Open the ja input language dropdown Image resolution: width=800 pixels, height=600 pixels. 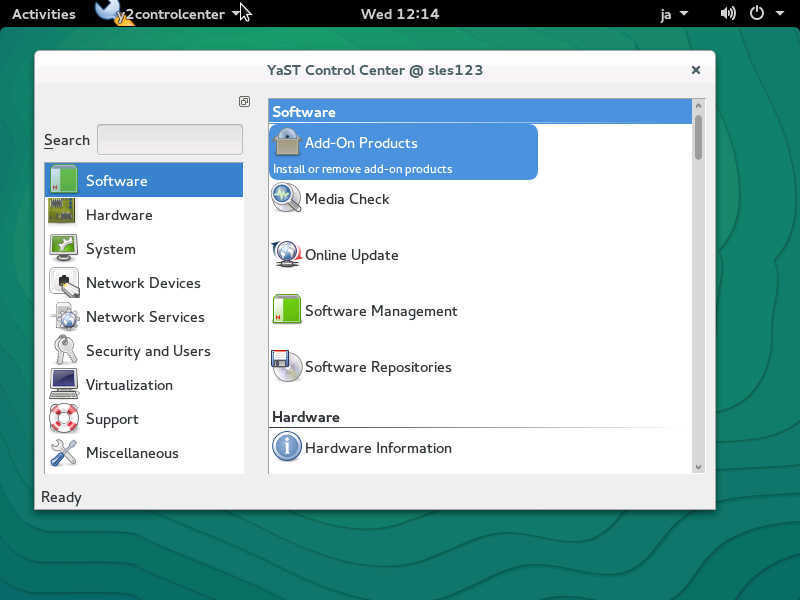674,14
